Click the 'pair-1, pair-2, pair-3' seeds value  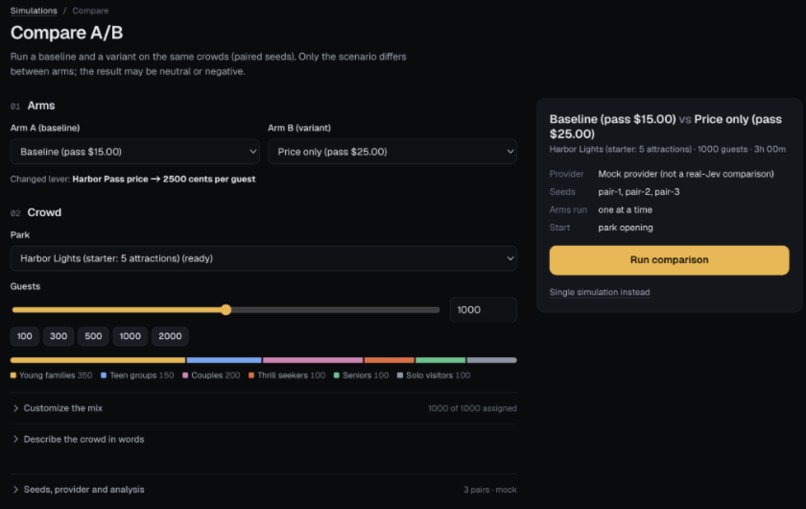point(638,192)
